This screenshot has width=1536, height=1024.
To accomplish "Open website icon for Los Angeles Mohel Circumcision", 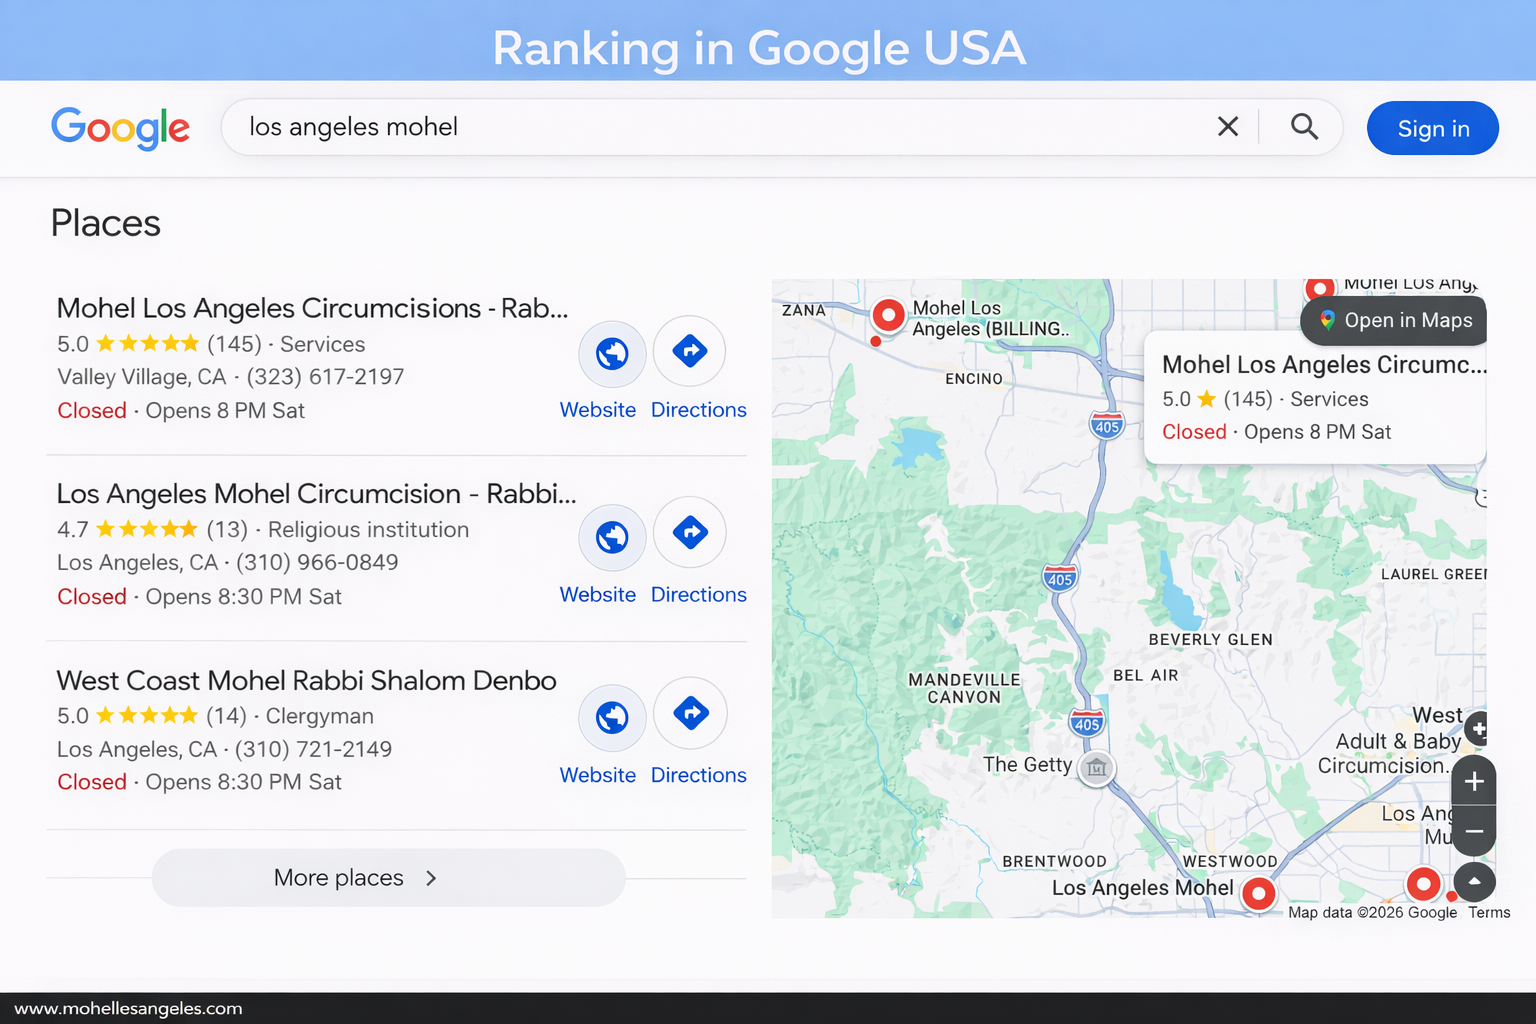I will pos(612,537).
